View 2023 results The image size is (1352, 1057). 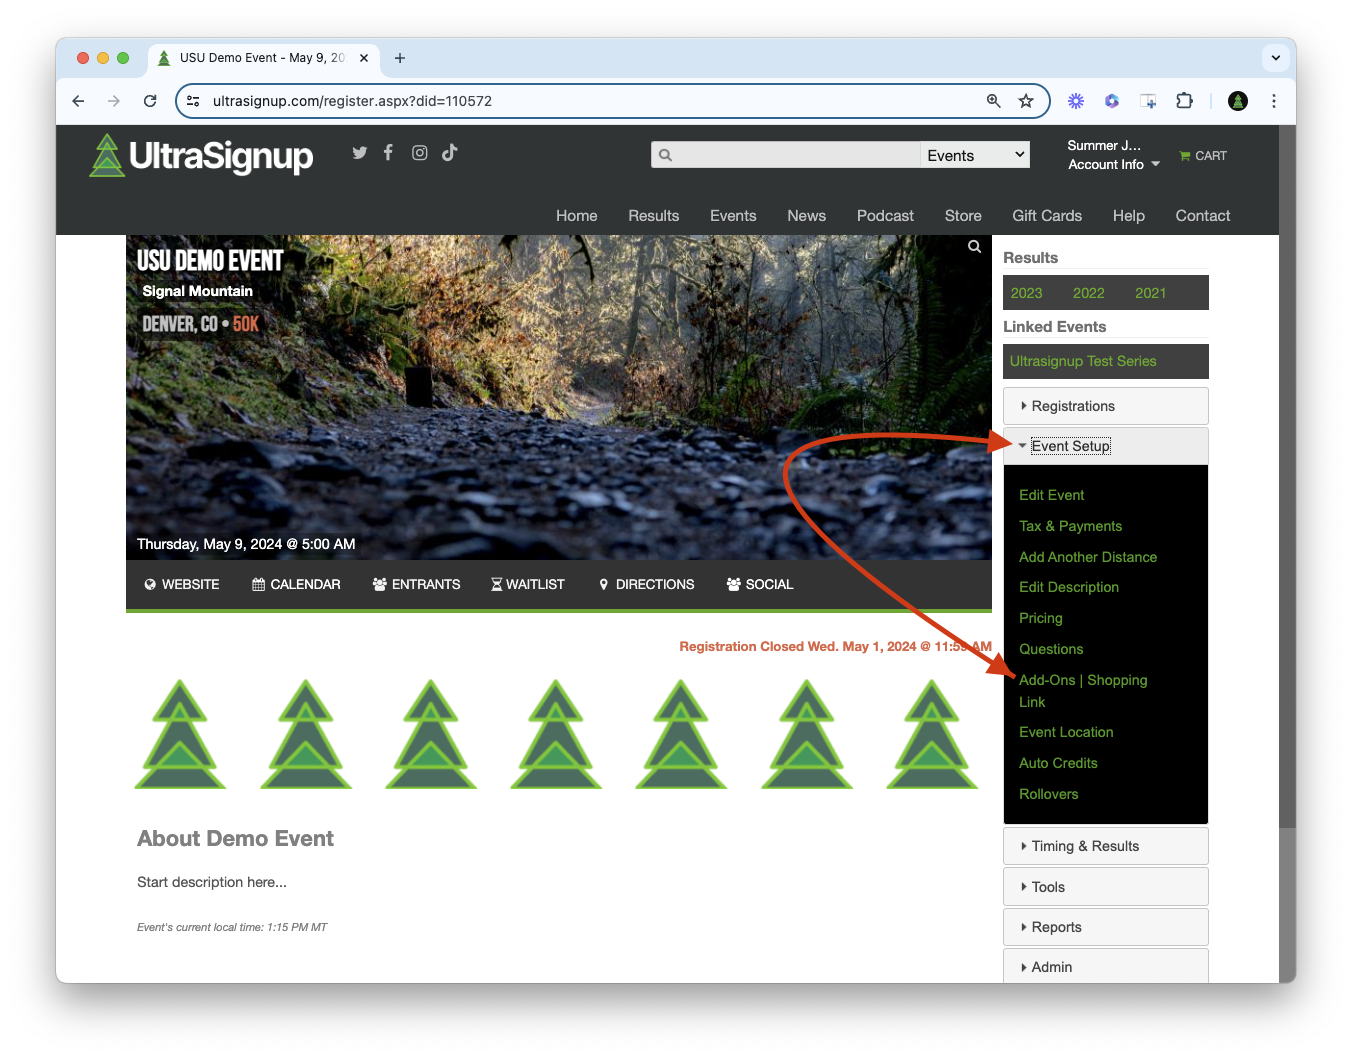(x=1026, y=293)
